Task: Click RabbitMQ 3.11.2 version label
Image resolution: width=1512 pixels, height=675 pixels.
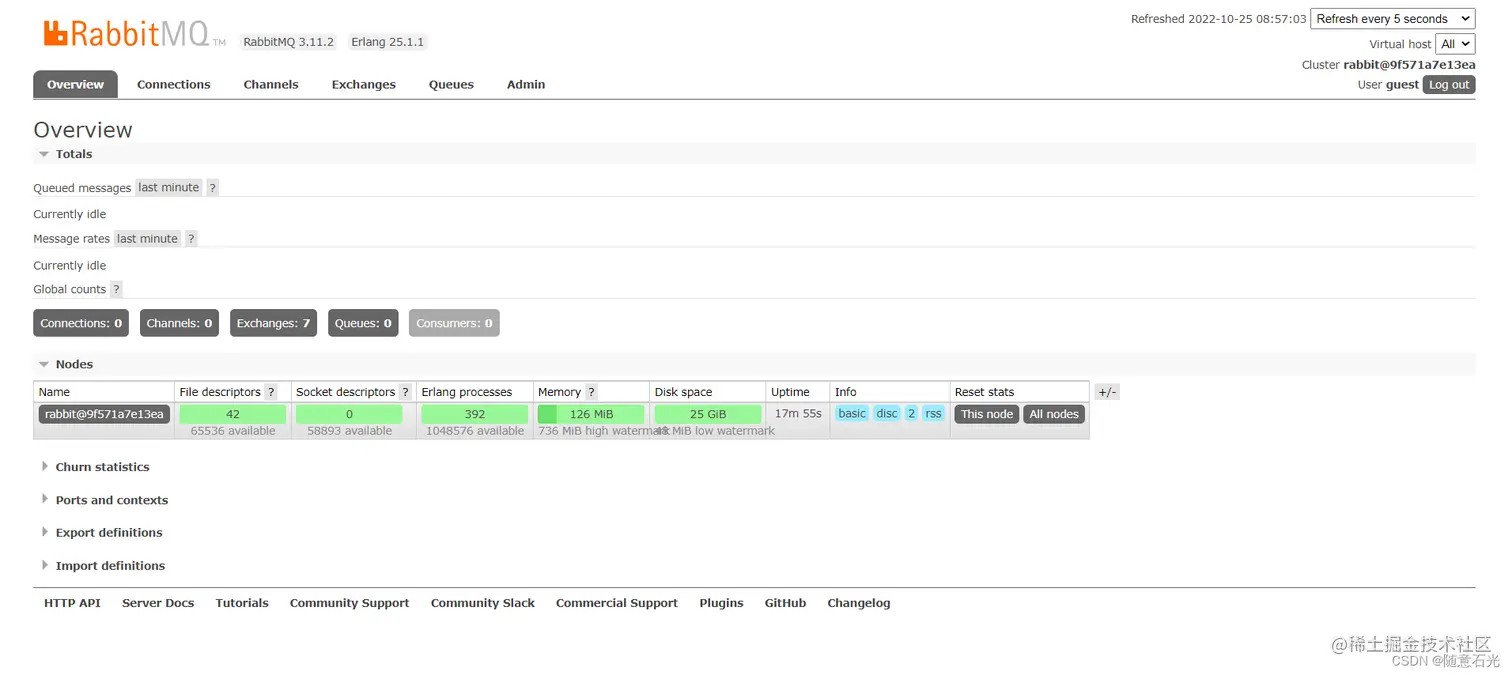Action: pos(289,42)
